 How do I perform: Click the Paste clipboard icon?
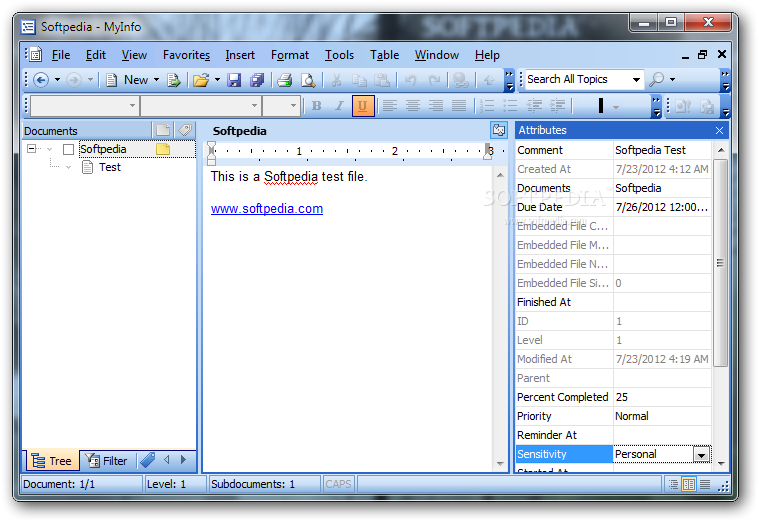(x=382, y=80)
